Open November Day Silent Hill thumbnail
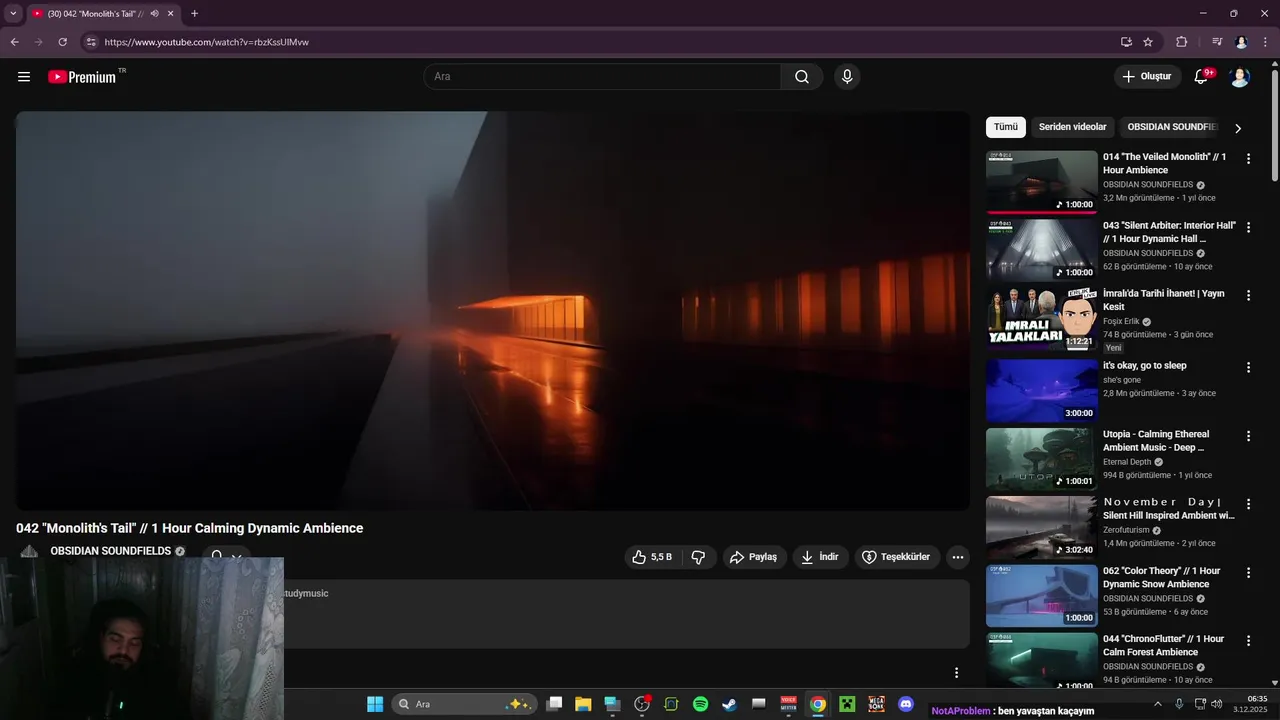 1041,527
